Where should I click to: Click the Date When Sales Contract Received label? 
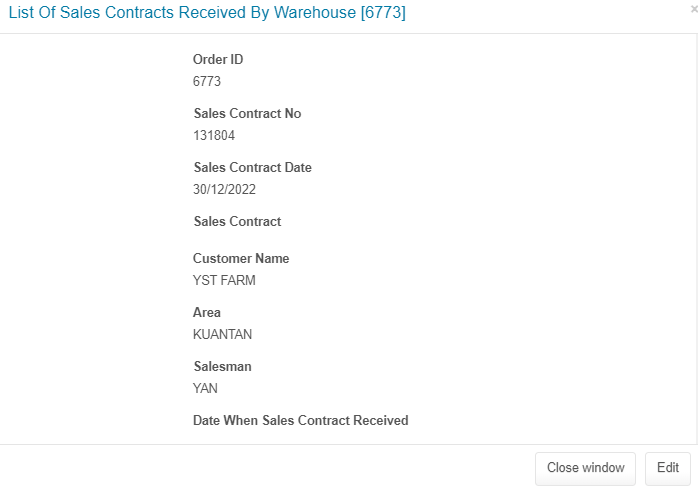click(300, 420)
